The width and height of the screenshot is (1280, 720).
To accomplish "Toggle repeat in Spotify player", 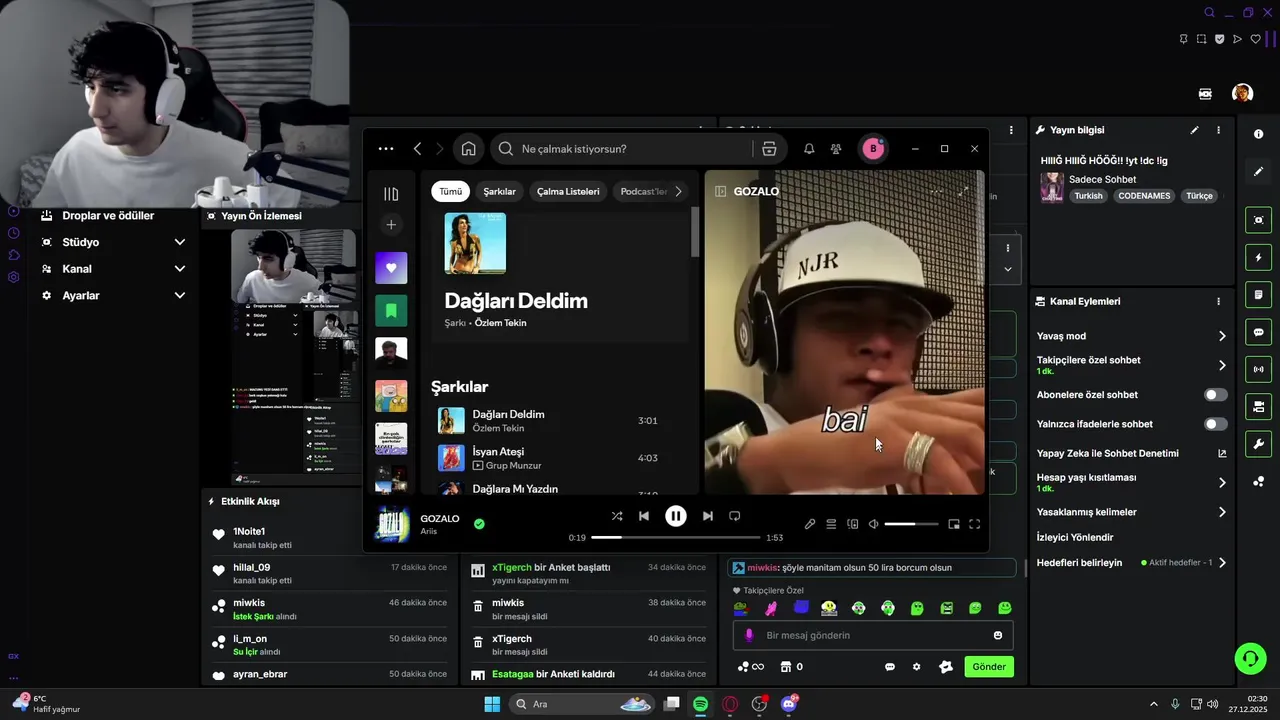I will coord(735,516).
